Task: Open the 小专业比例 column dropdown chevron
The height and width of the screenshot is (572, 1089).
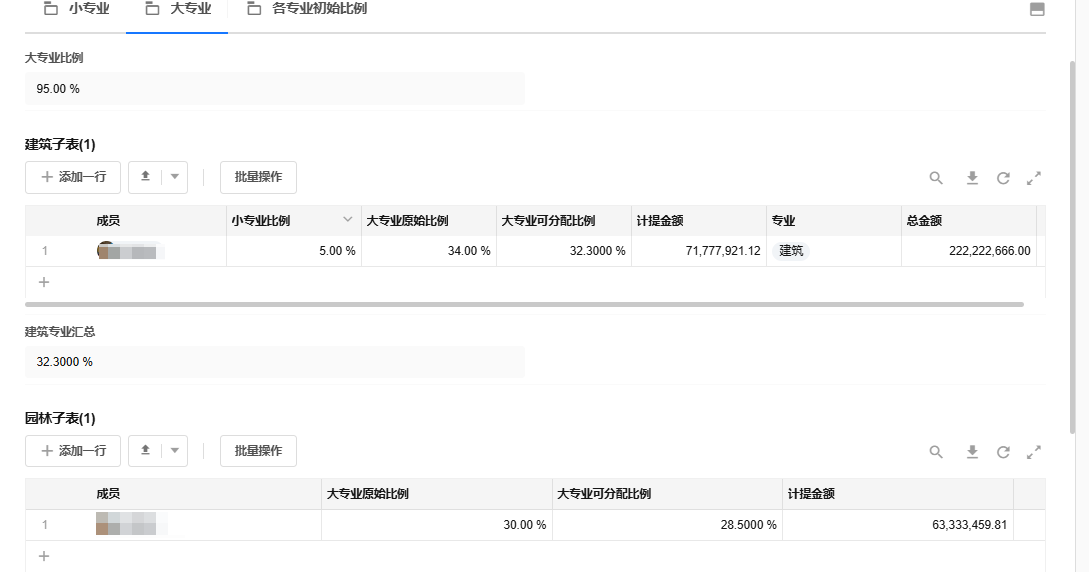Action: [347, 220]
